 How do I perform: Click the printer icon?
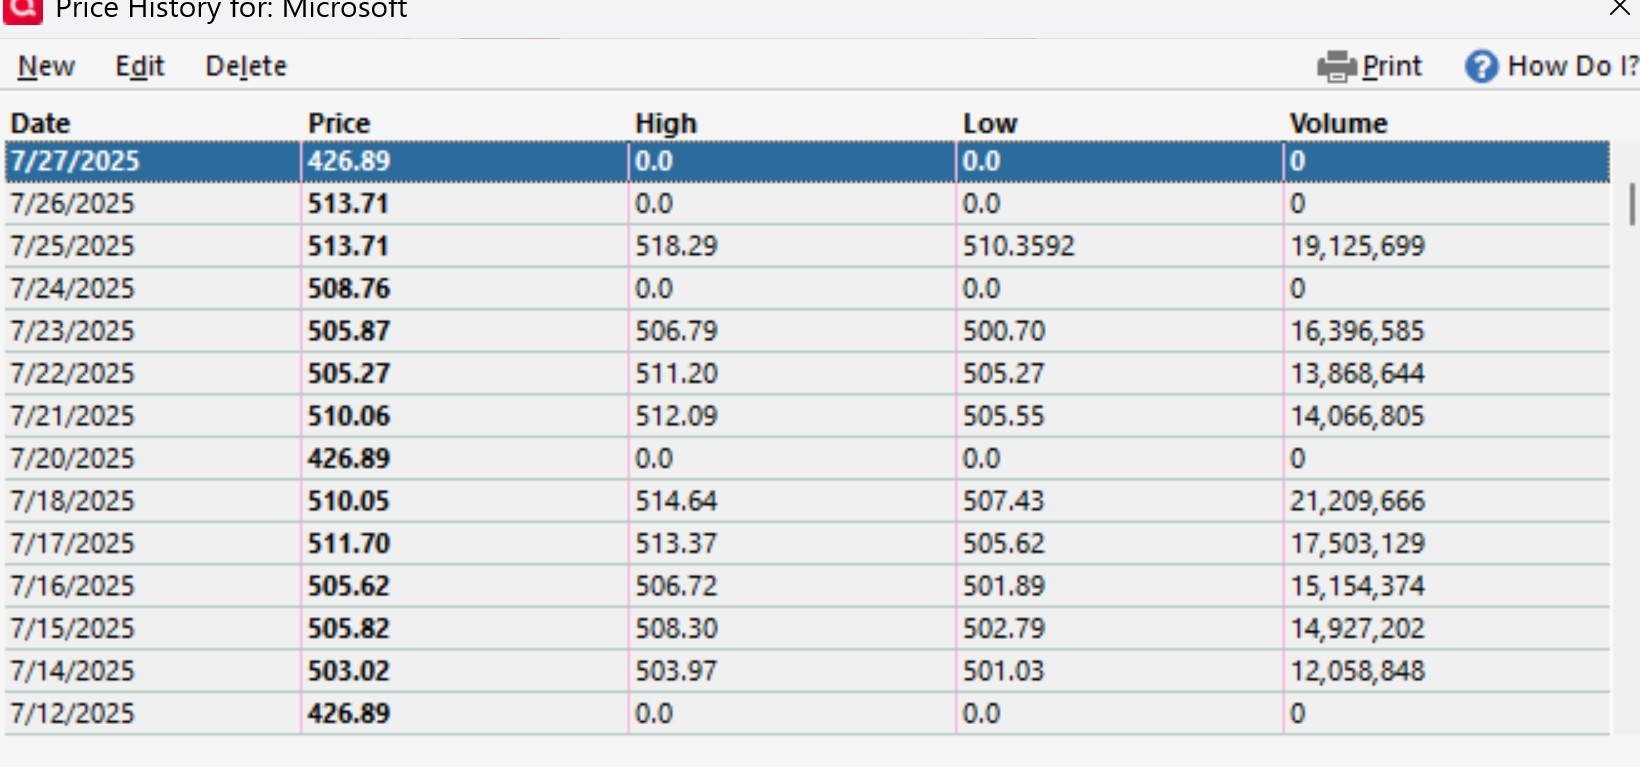click(x=1336, y=66)
